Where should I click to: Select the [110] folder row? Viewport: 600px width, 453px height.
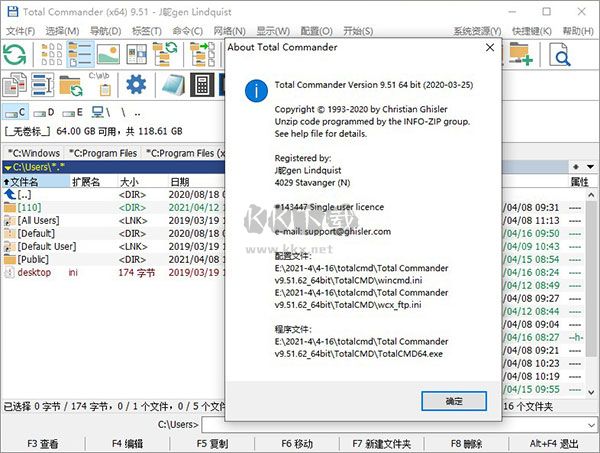click(114, 208)
